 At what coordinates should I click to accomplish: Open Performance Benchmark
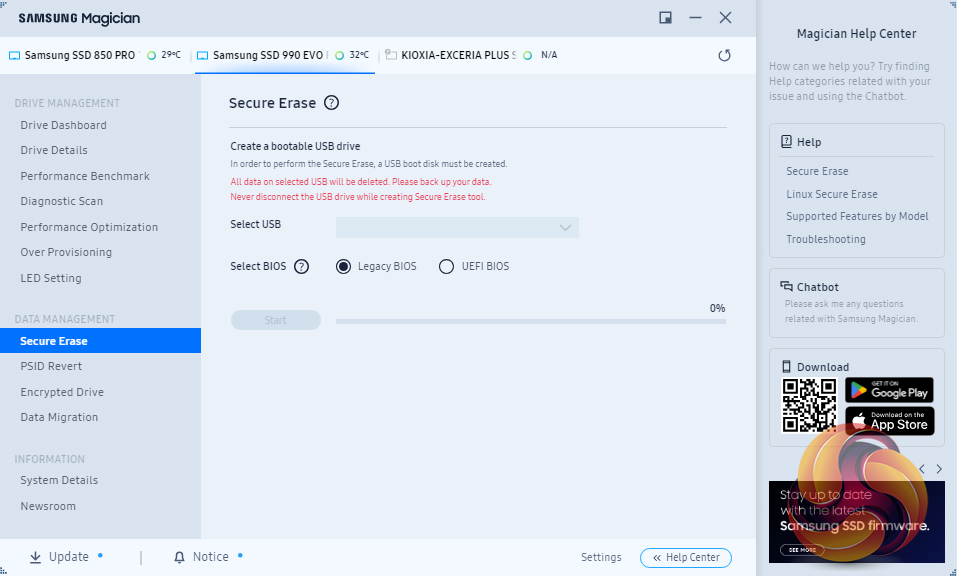coord(85,176)
